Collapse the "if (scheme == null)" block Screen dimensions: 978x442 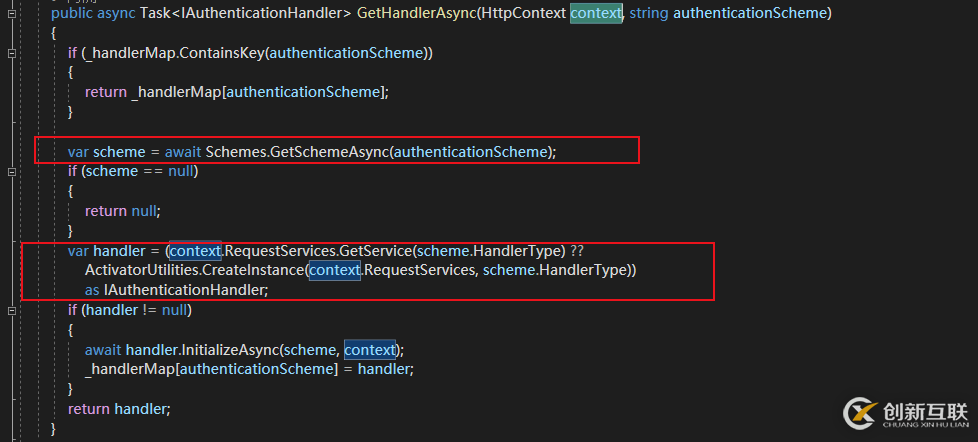click(x=11, y=171)
